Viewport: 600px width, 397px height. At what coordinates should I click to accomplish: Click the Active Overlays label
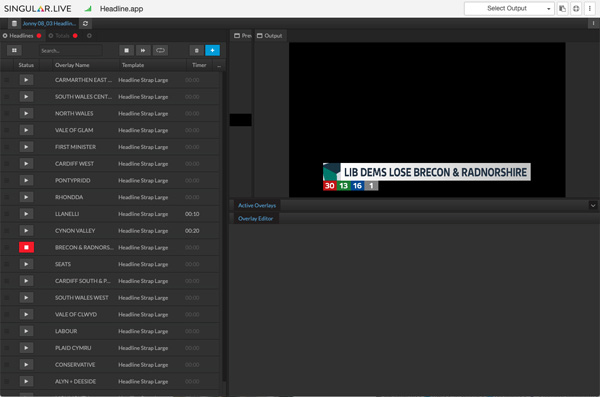[257, 206]
